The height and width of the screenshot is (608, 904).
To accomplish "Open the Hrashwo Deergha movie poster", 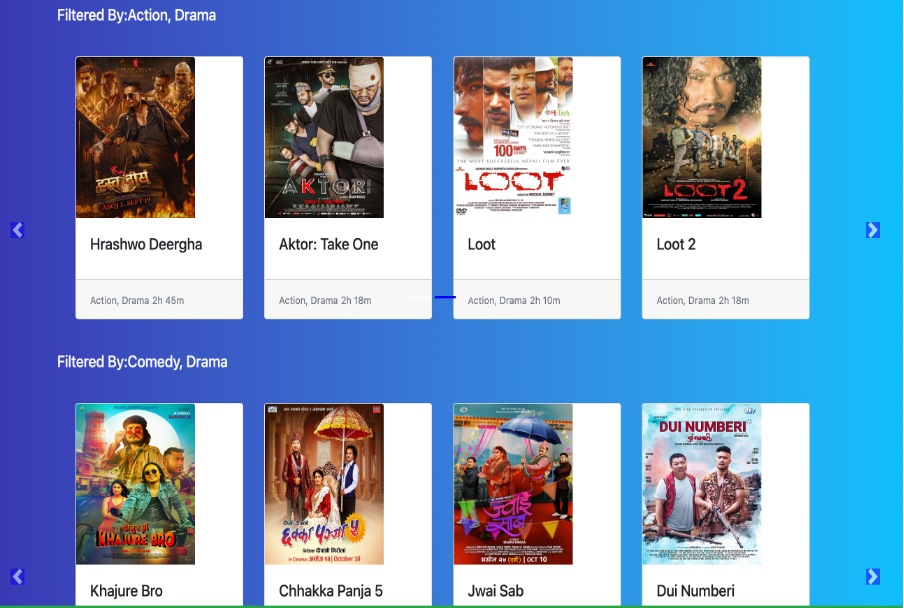I will (135, 137).
